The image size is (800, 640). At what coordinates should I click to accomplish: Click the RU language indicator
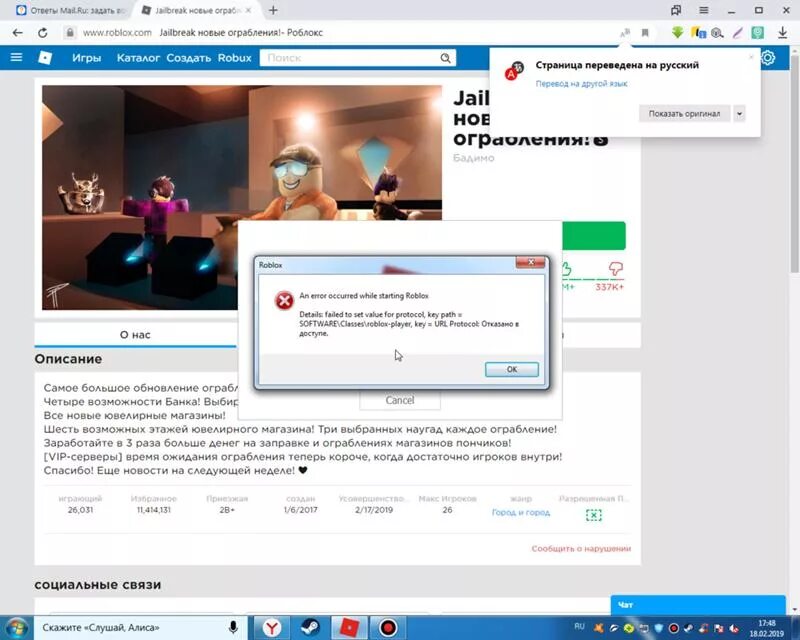coord(579,626)
